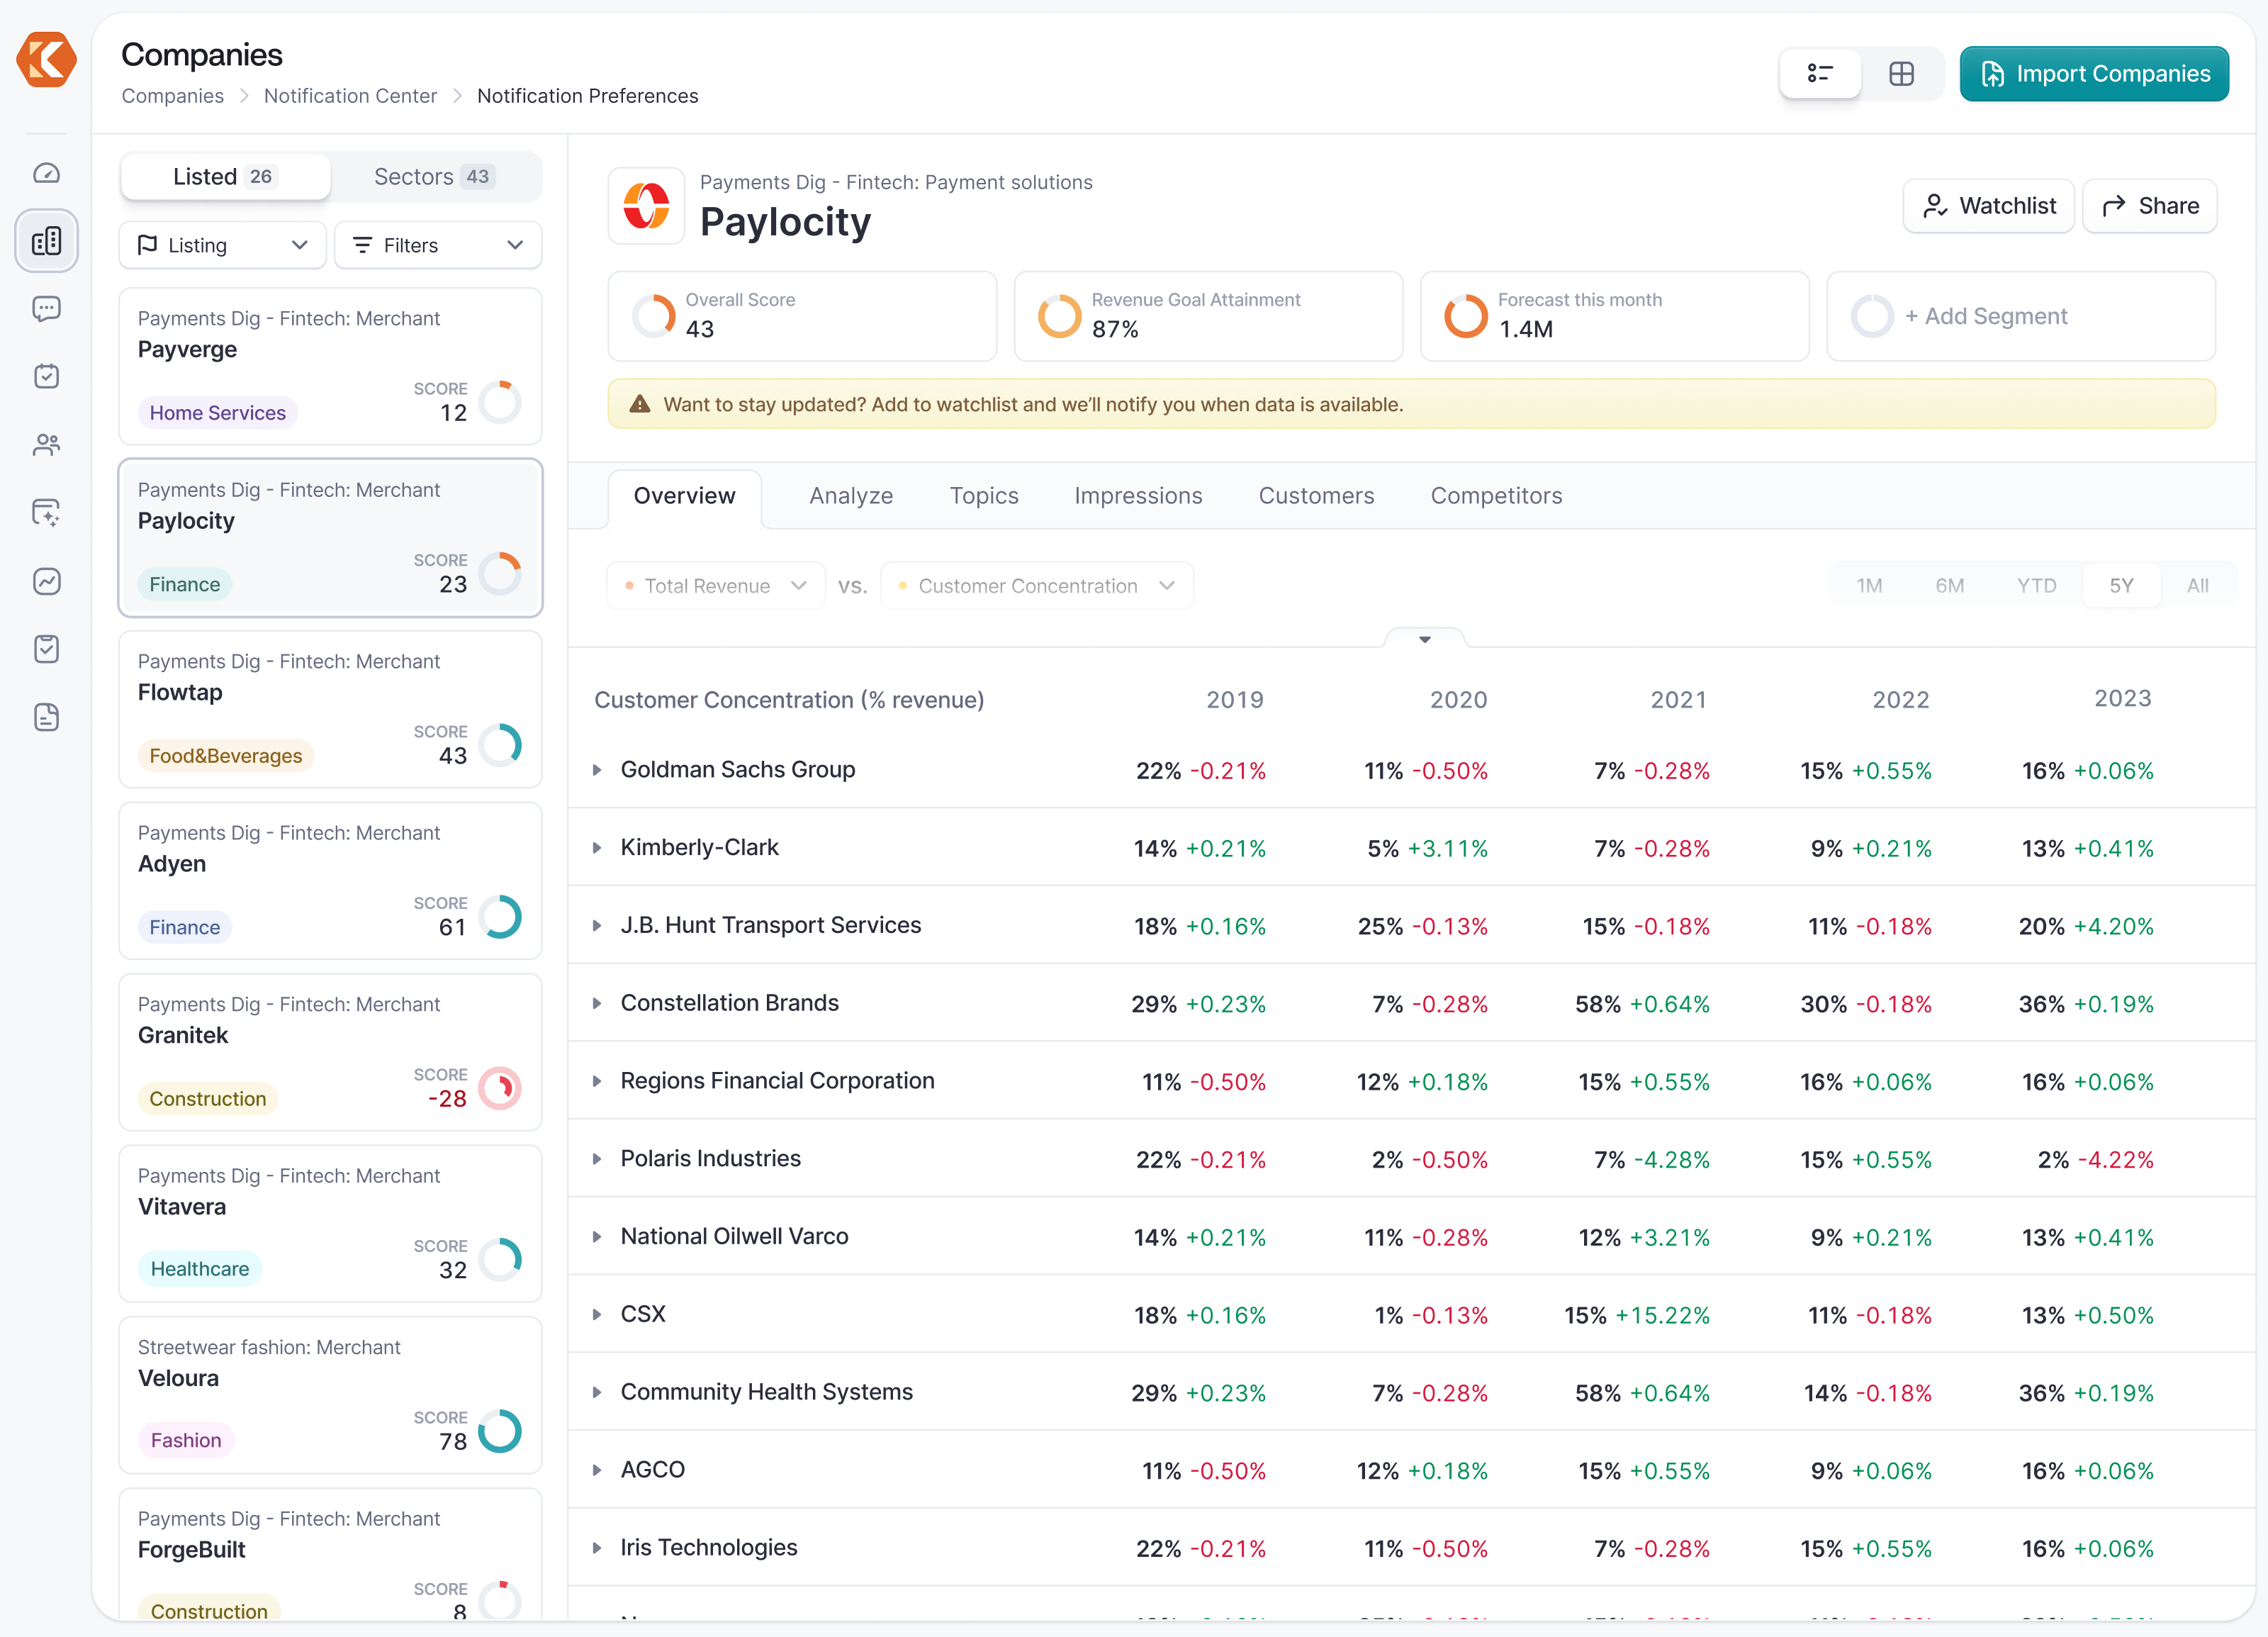Viewport: 2268px width, 1637px height.
Task: Open the document reports sidebar icon
Action: click(x=46, y=717)
